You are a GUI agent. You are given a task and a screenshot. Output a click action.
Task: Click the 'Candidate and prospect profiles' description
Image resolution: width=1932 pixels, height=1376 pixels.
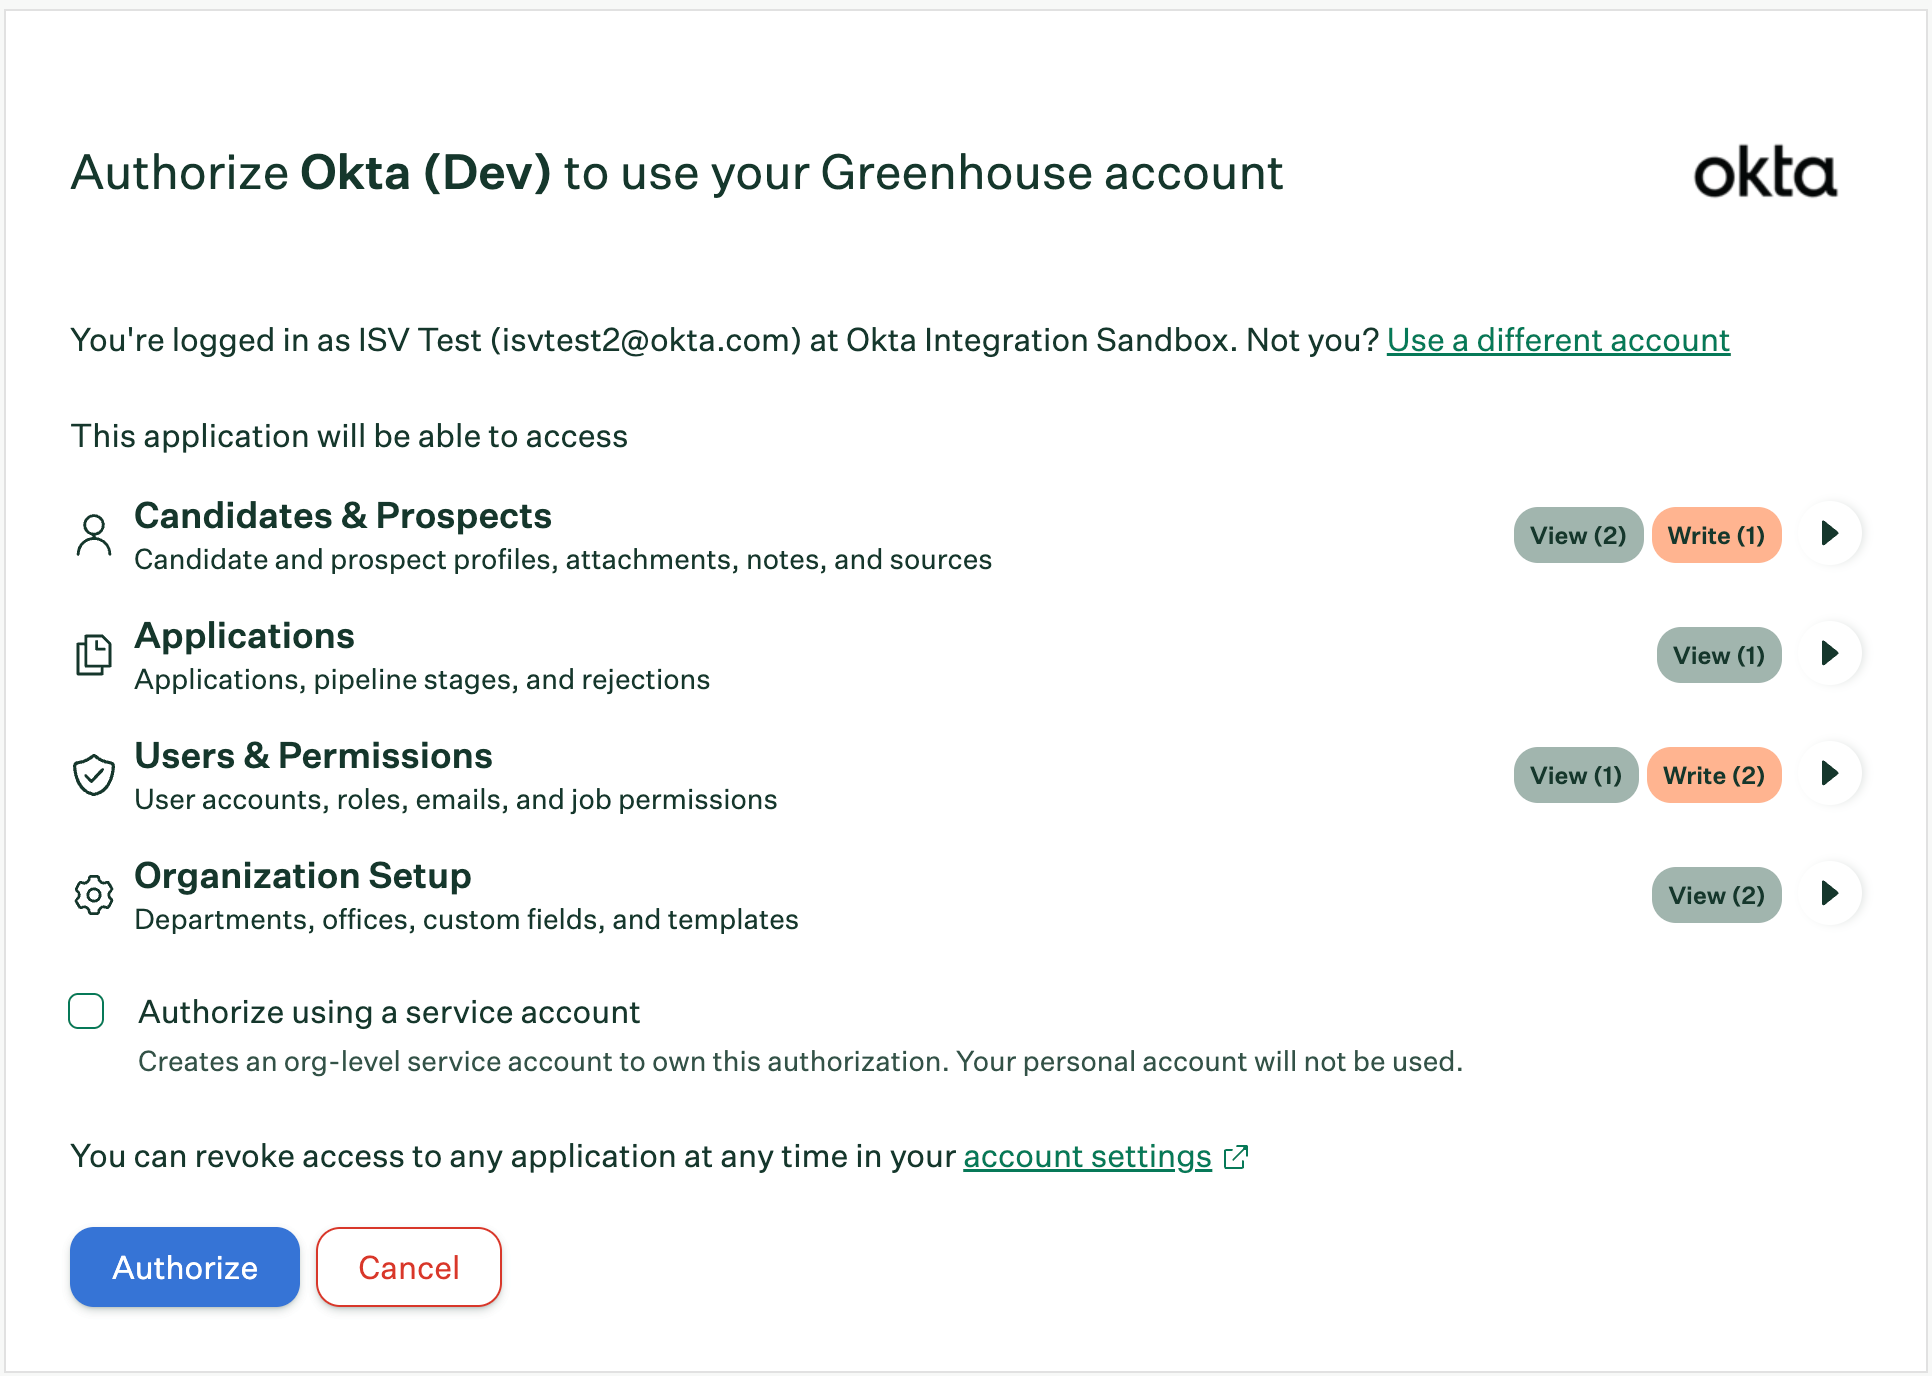563,559
